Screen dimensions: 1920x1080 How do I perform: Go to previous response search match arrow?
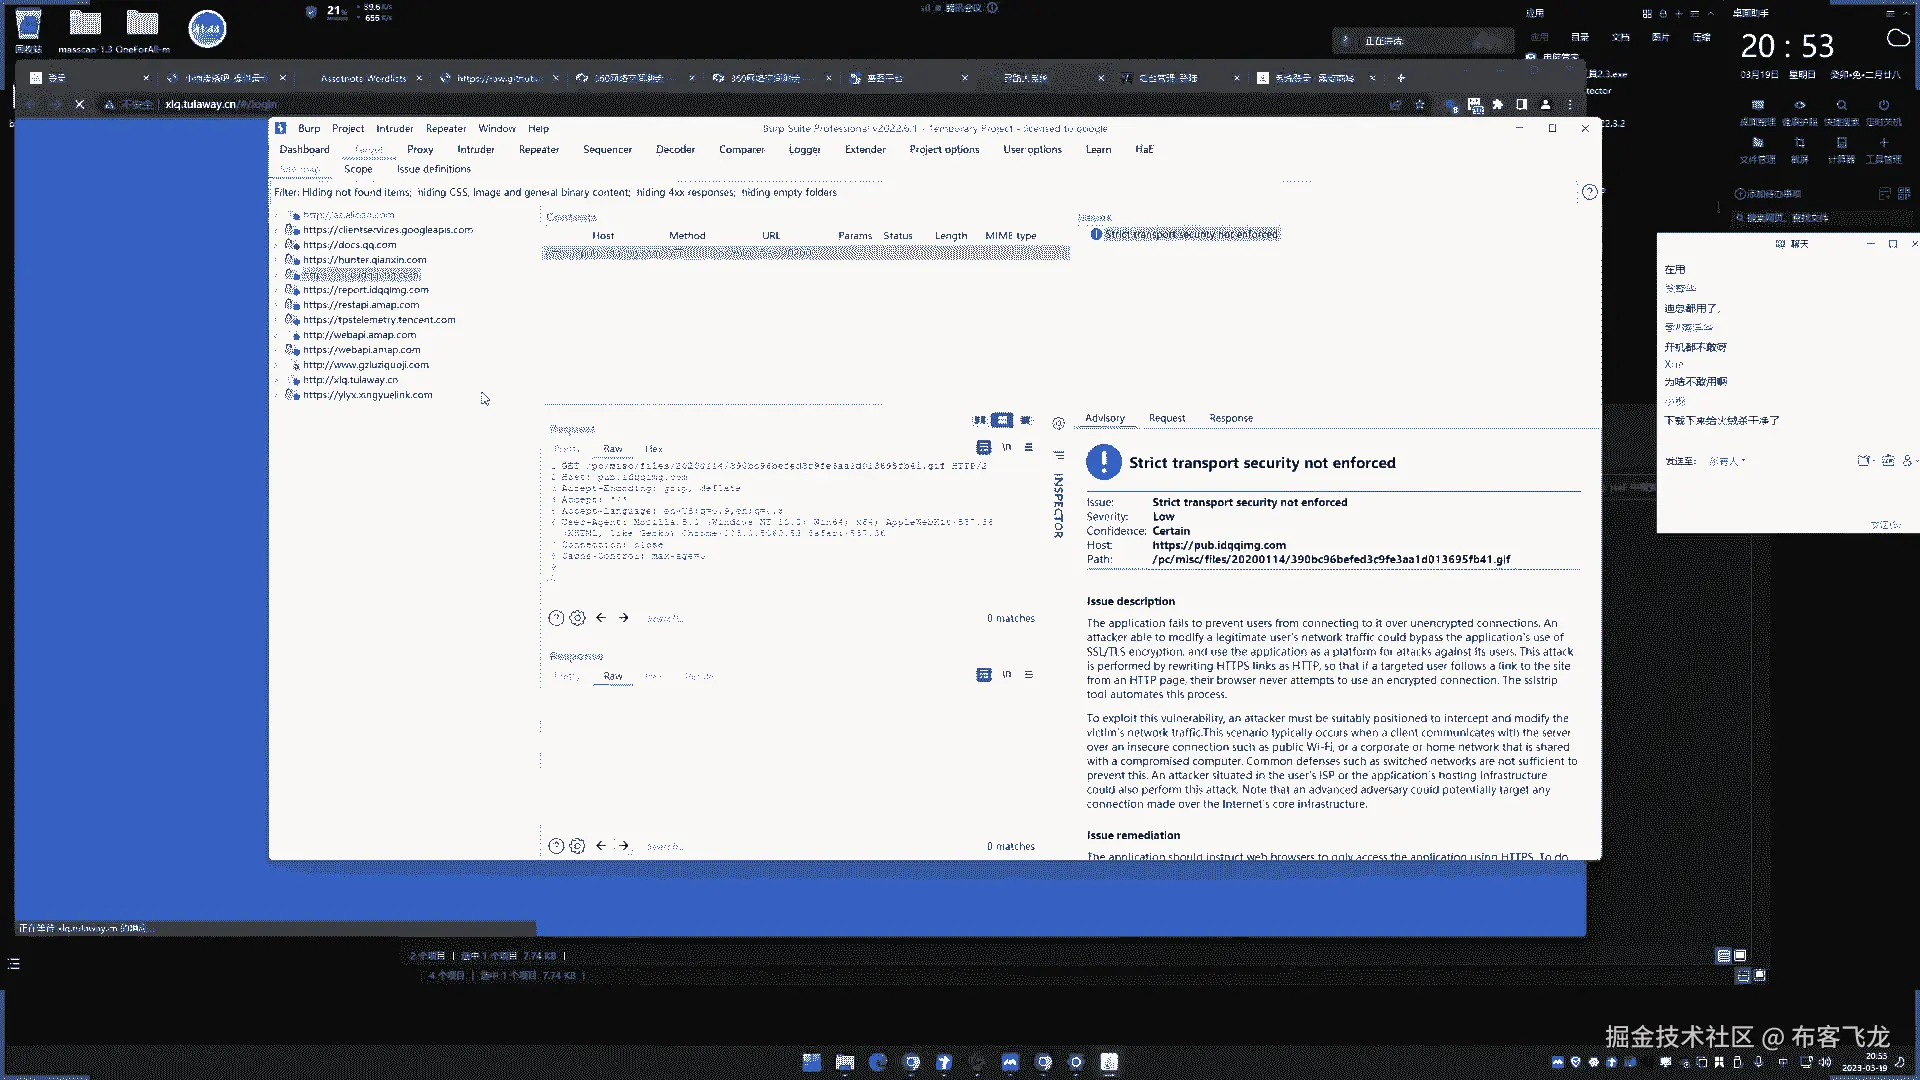click(601, 846)
